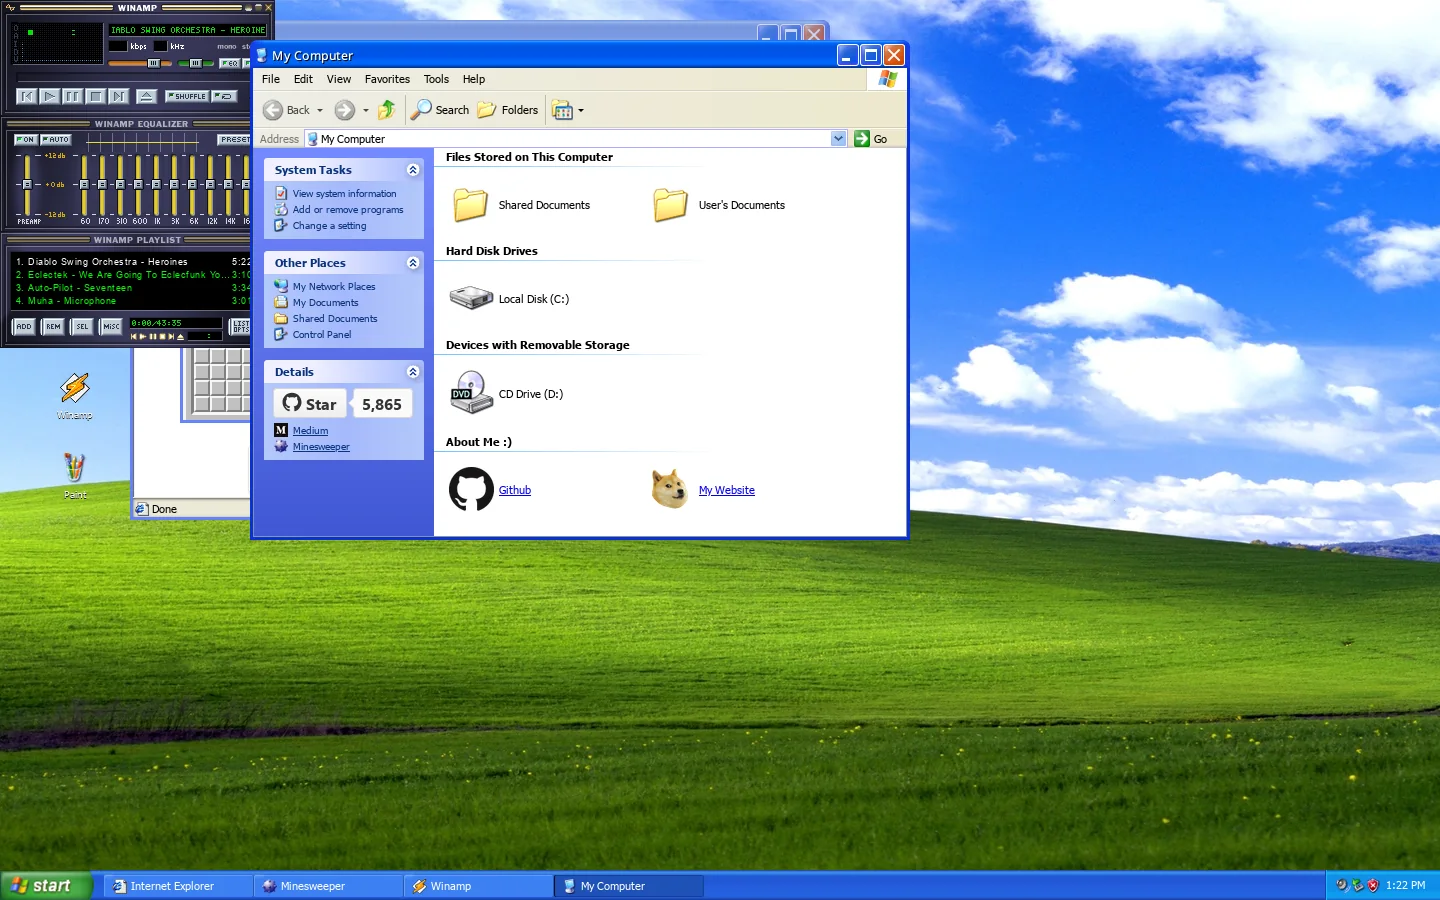Go Back in My Computer toolbar
Screen dimensions: 1440x900
click(x=287, y=110)
